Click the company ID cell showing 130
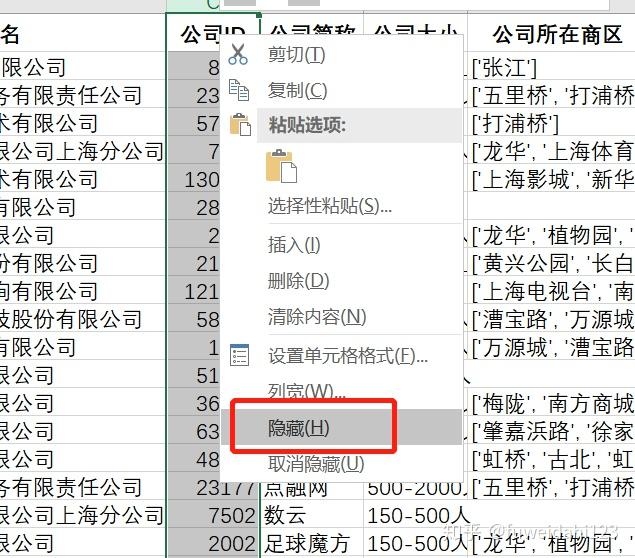 (x=194, y=179)
